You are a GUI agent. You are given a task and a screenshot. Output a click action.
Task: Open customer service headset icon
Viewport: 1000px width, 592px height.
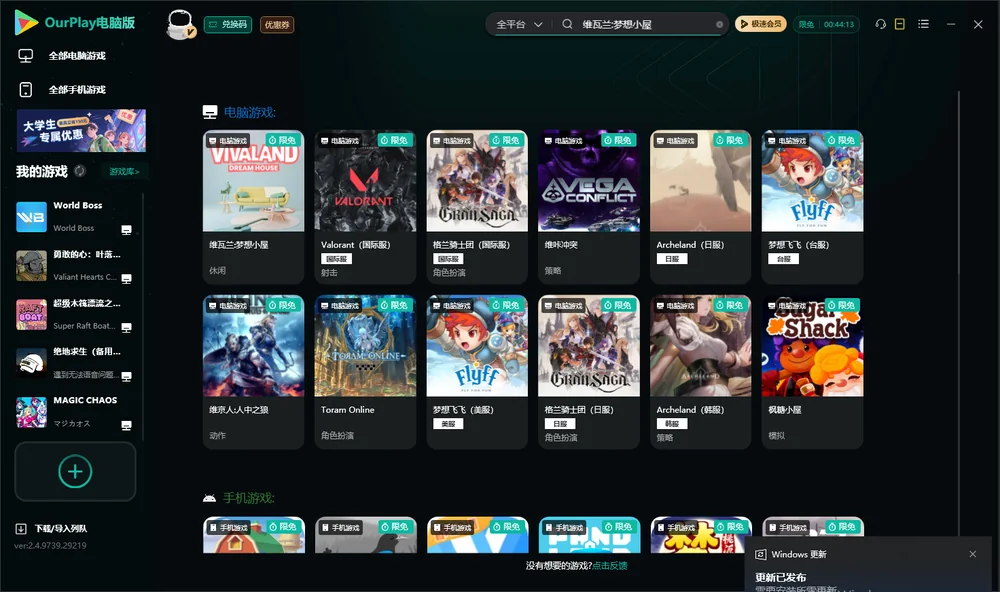[881, 24]
